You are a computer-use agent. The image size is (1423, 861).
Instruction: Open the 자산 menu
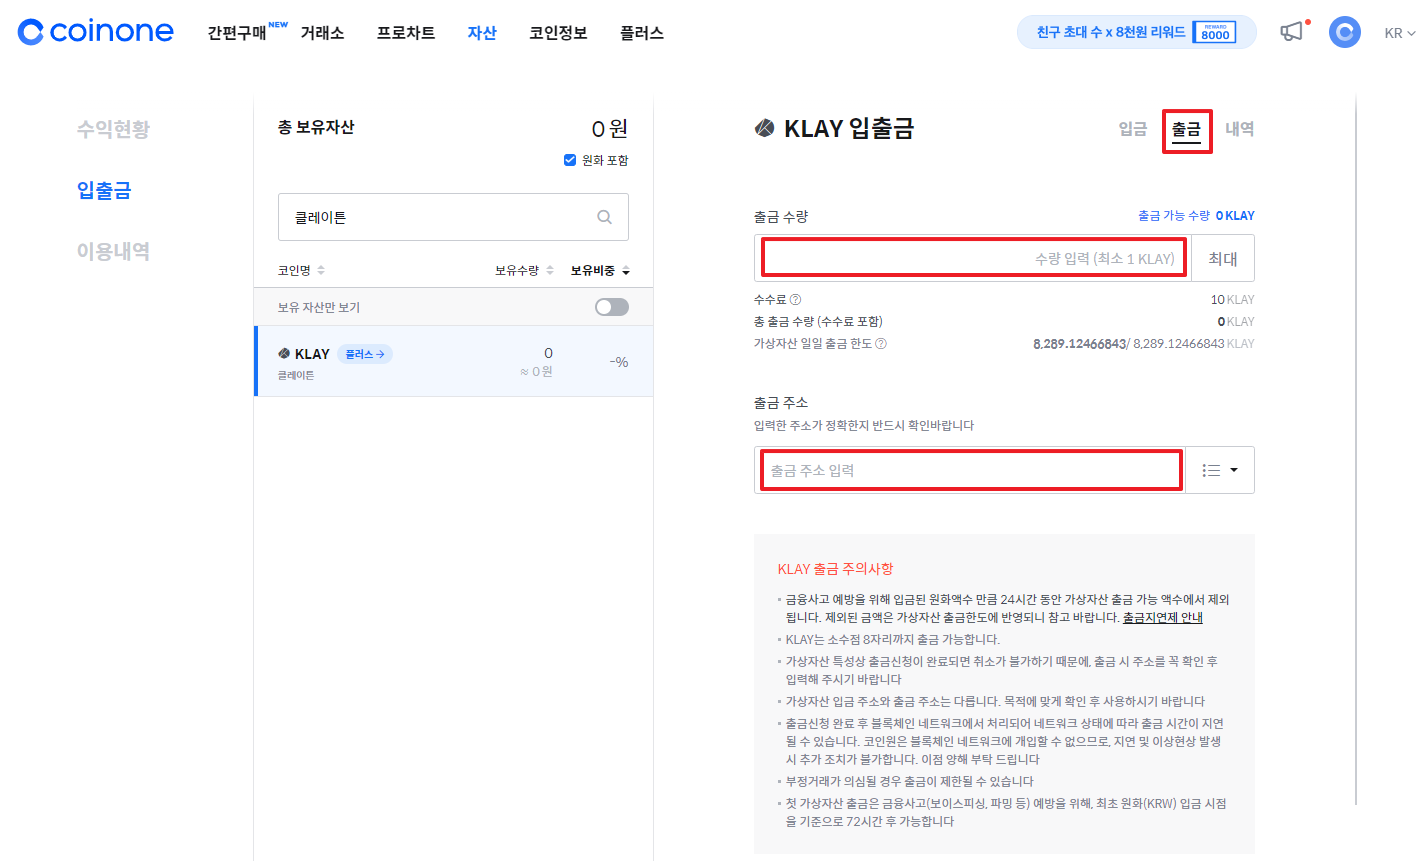482,33
